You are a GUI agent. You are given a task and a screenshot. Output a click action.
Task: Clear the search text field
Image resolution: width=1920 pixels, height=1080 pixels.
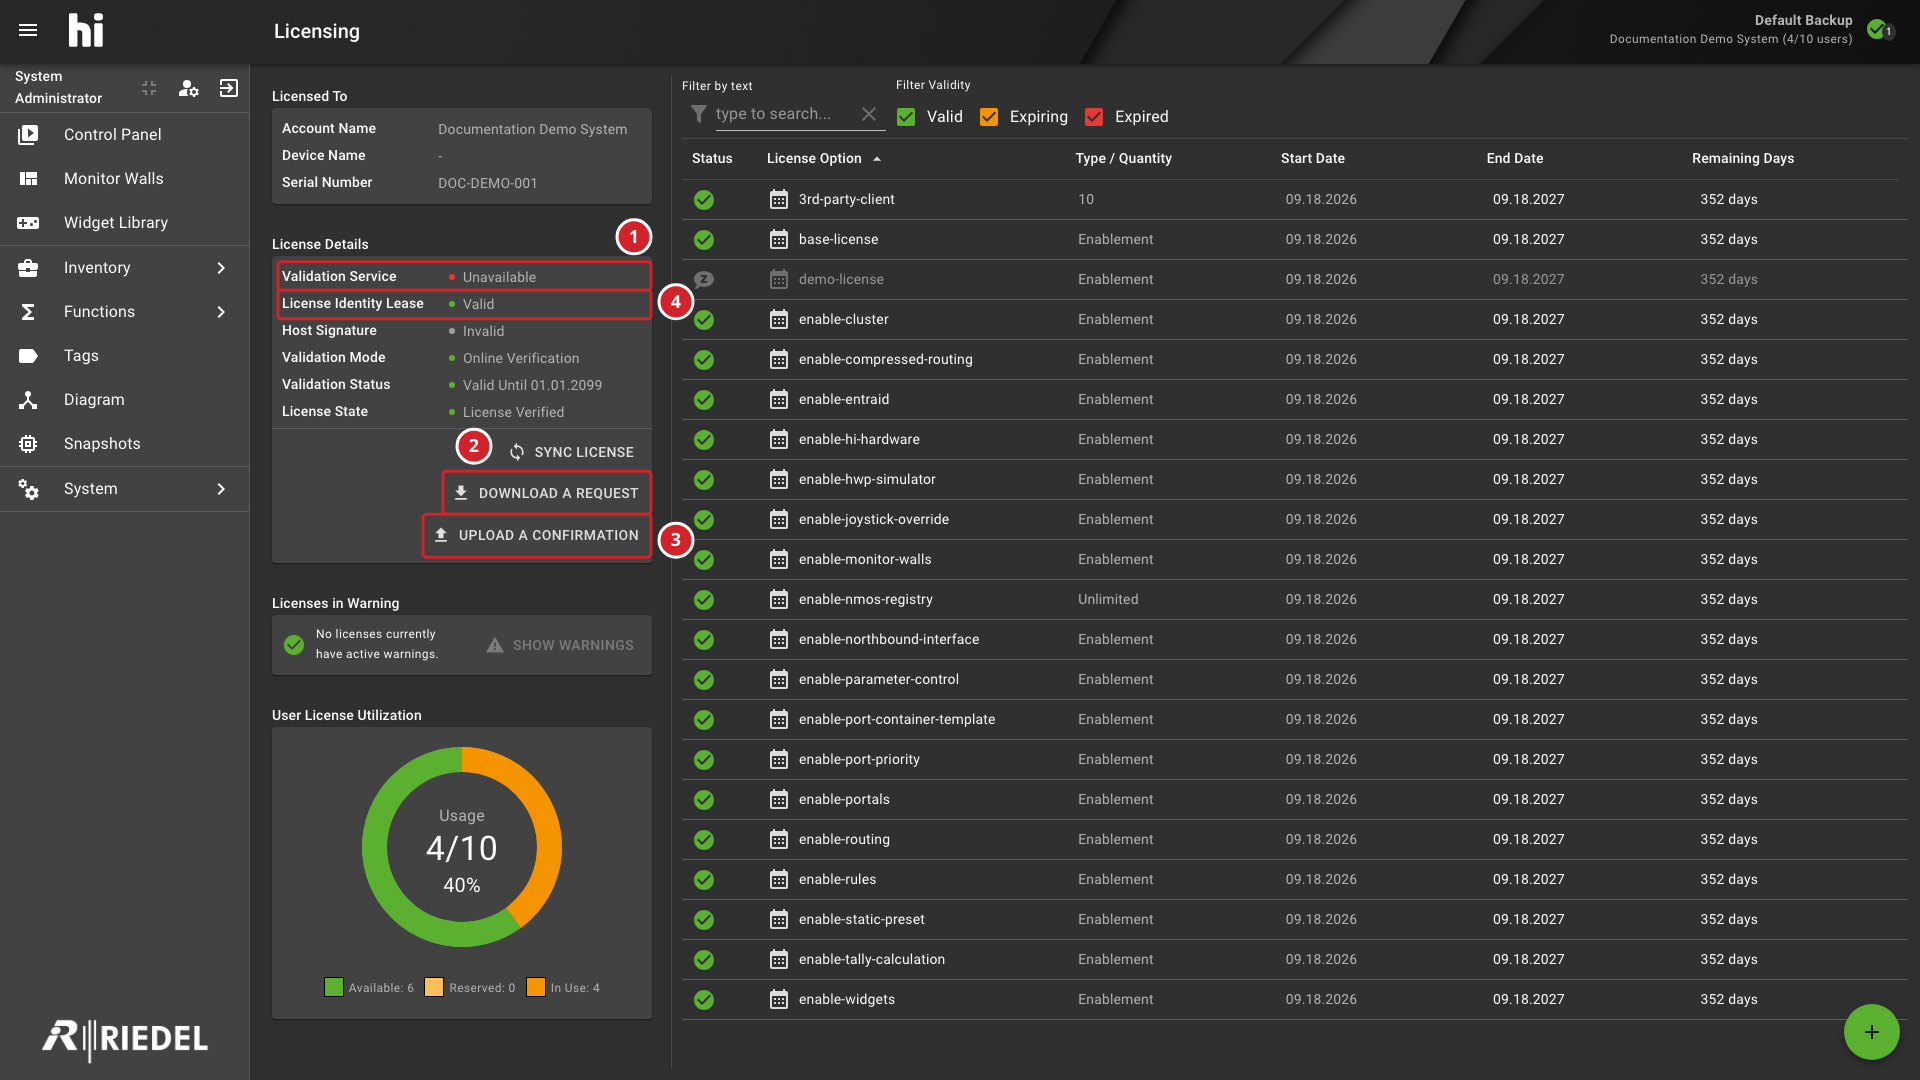(869, 114)
